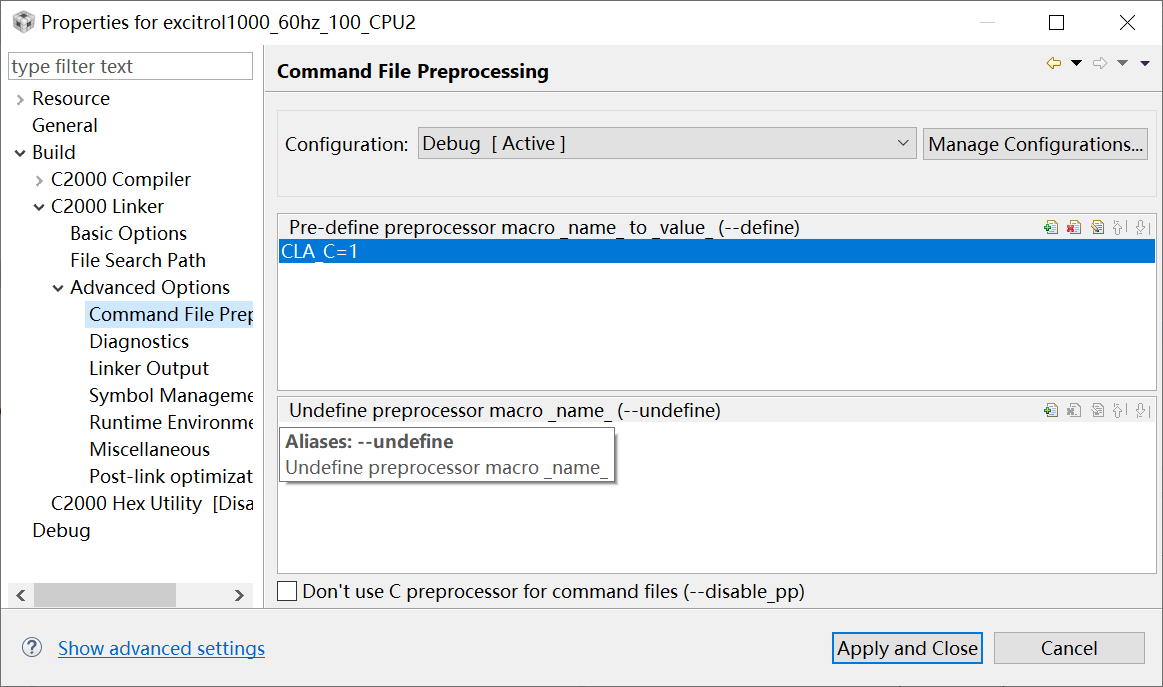The width and height of the screenshot is (1163, 687).
Task: Open the preference page view menu triangle
Action: pyautogui.click(x=1145, y=64)
